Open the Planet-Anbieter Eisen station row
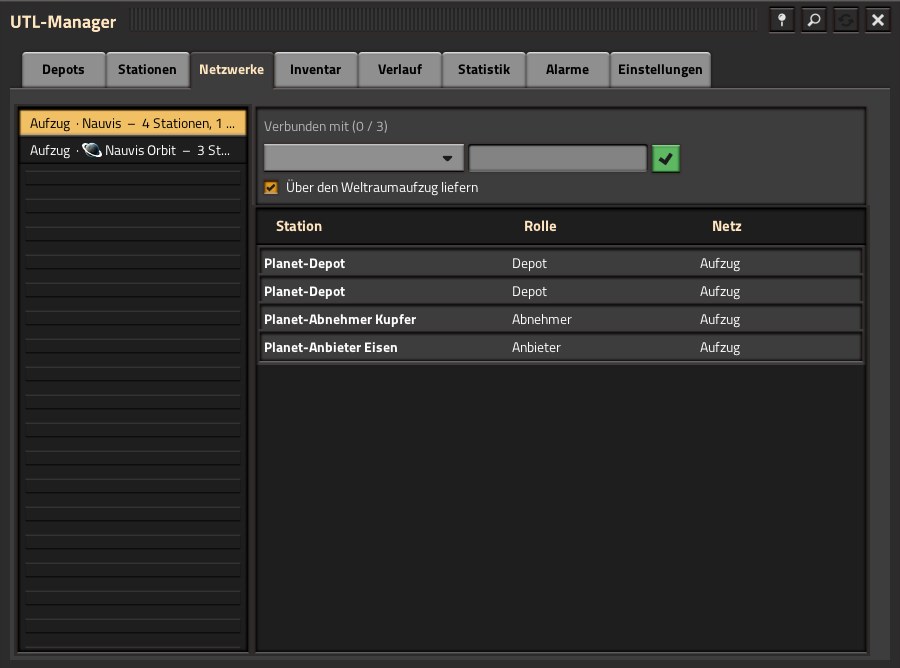The width and height of the screenshot is (900, 668). (x=561, y=348)
